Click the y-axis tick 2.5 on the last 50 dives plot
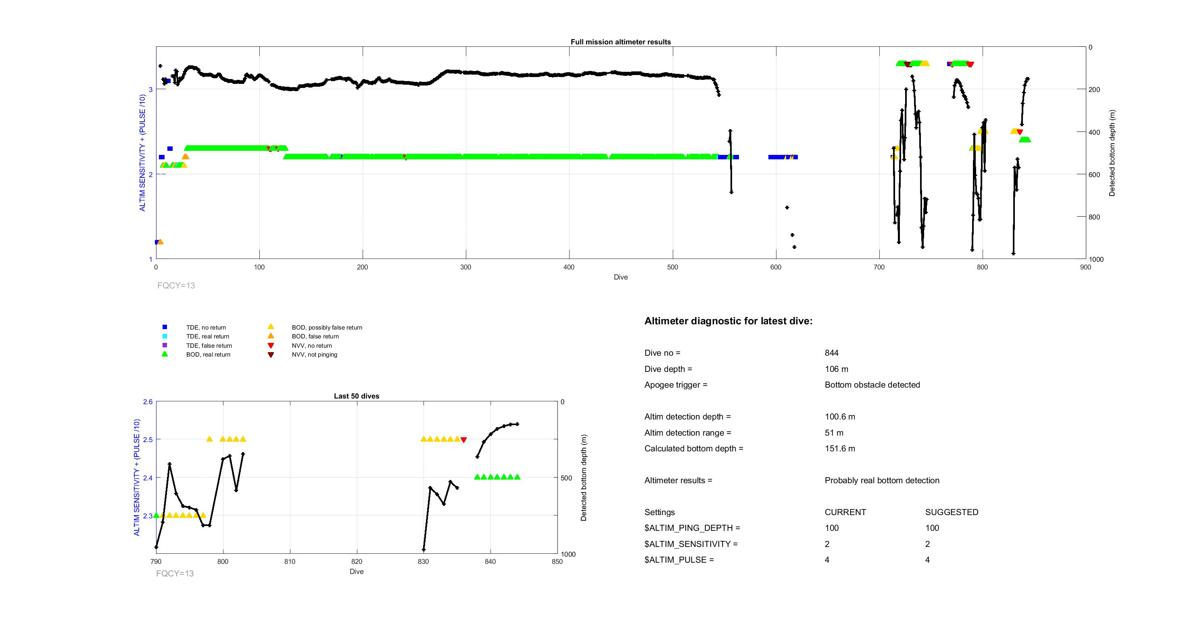 point(148,440)
